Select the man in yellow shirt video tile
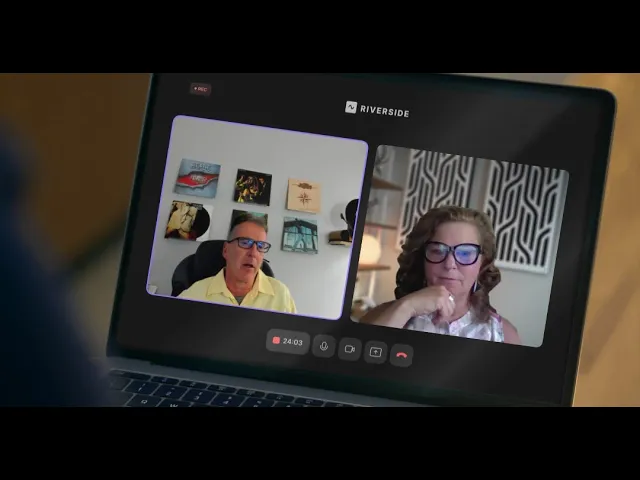The width and height of the screenshot is (640, 480). click(x=258, y=218)
